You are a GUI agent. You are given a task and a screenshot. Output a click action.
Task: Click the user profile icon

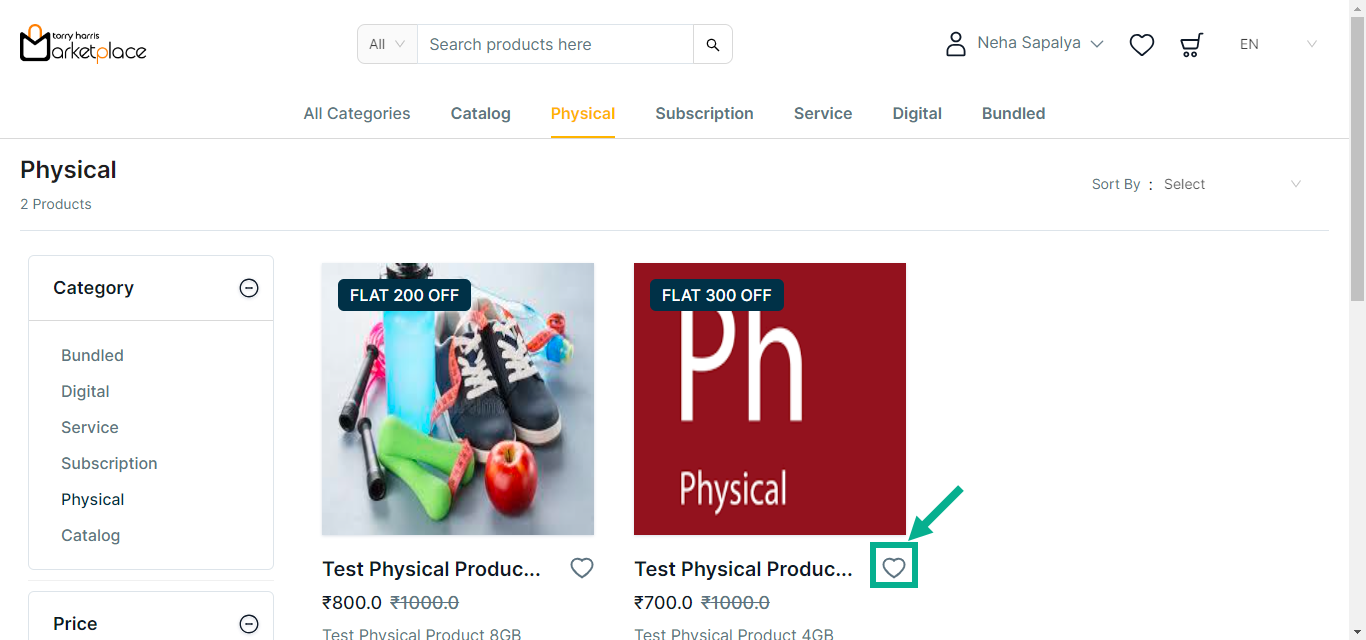pos(956,44)
